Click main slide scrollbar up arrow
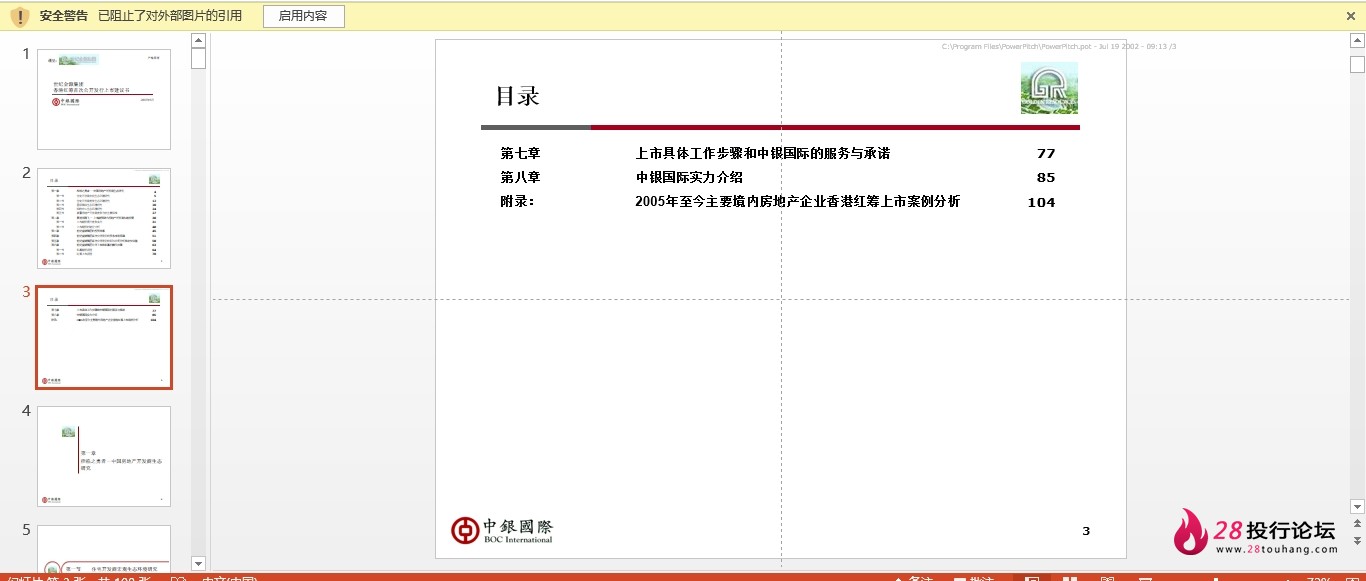 coord(1357,40)
